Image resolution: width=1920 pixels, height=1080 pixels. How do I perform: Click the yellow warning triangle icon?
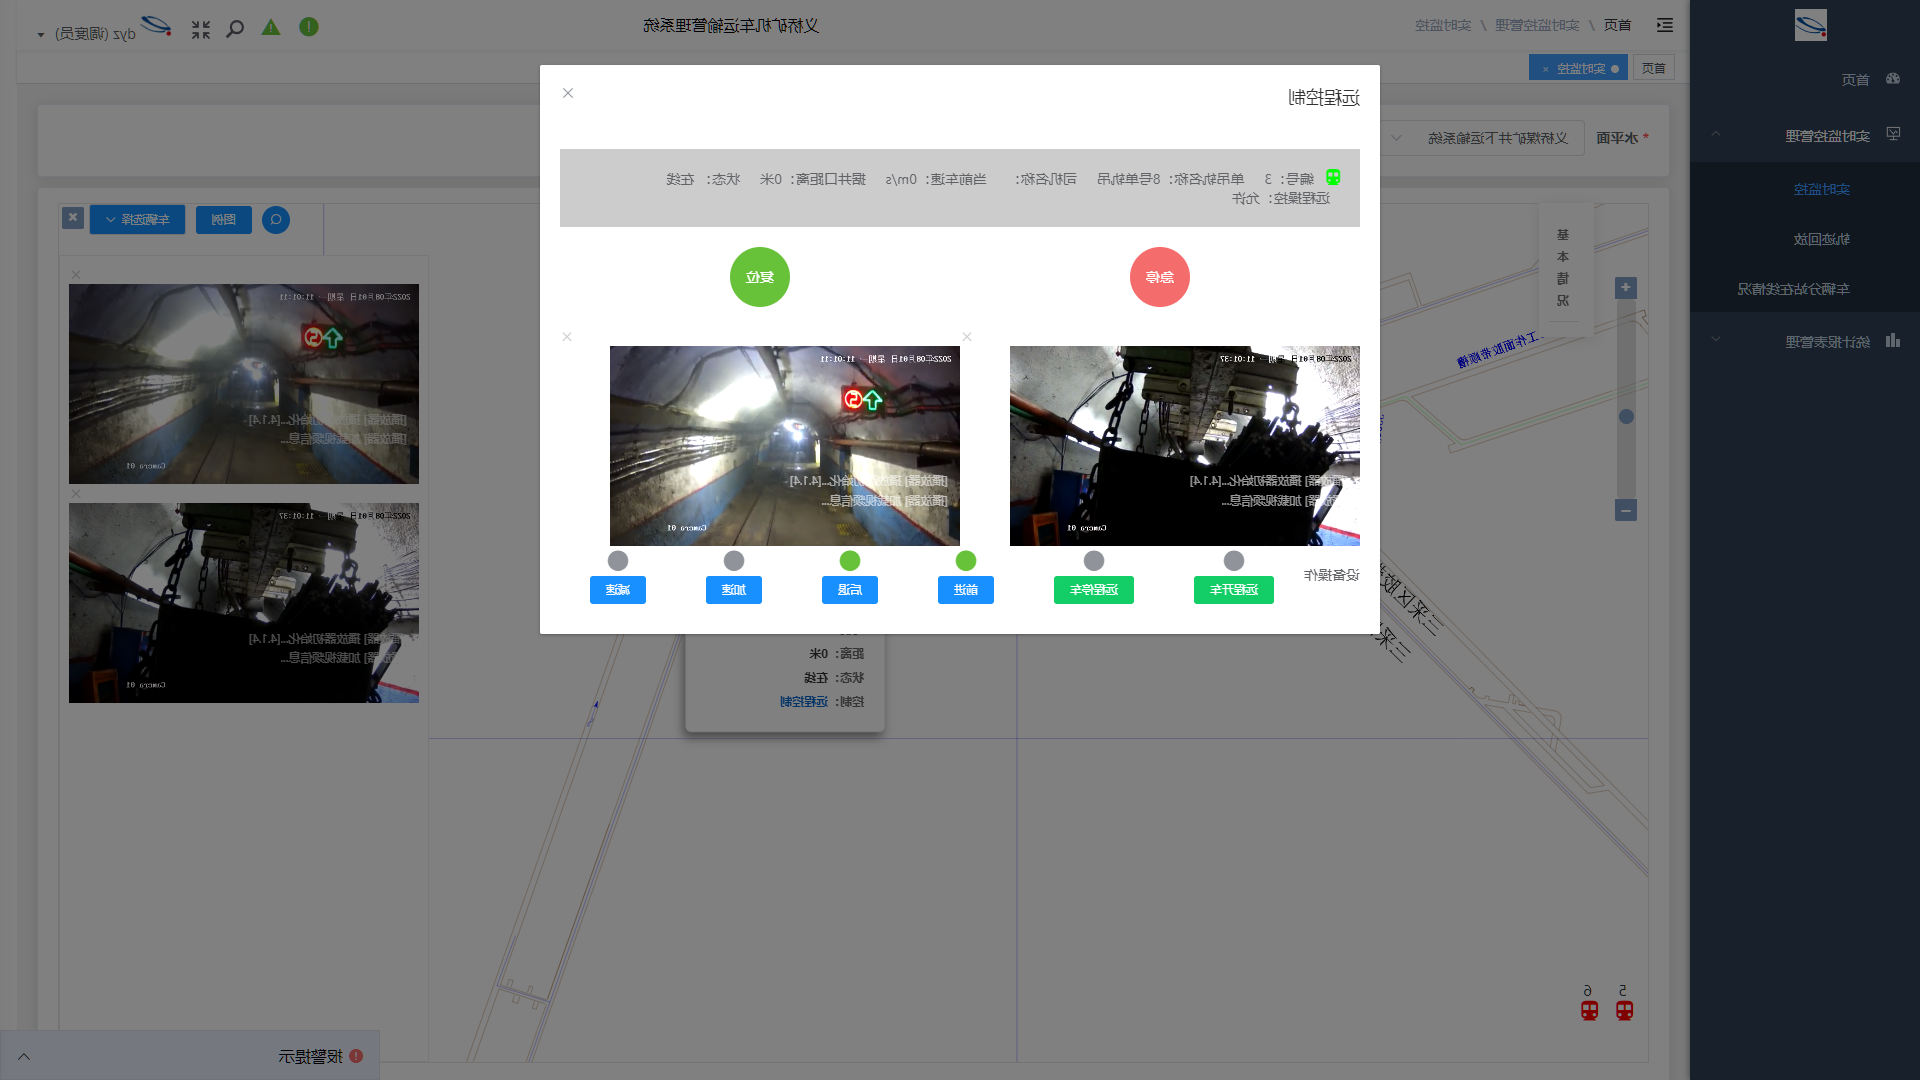point(271,27)
